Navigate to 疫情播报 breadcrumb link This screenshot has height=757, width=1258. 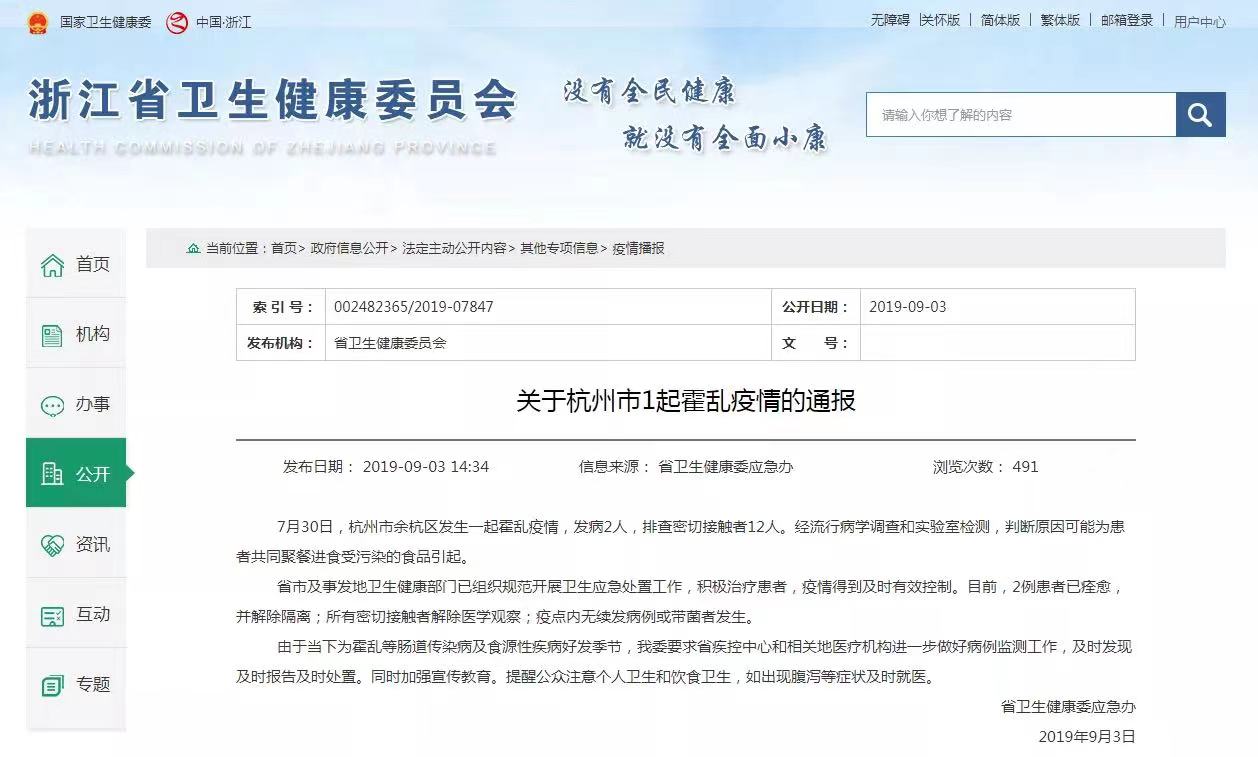[x=638, y=248]
